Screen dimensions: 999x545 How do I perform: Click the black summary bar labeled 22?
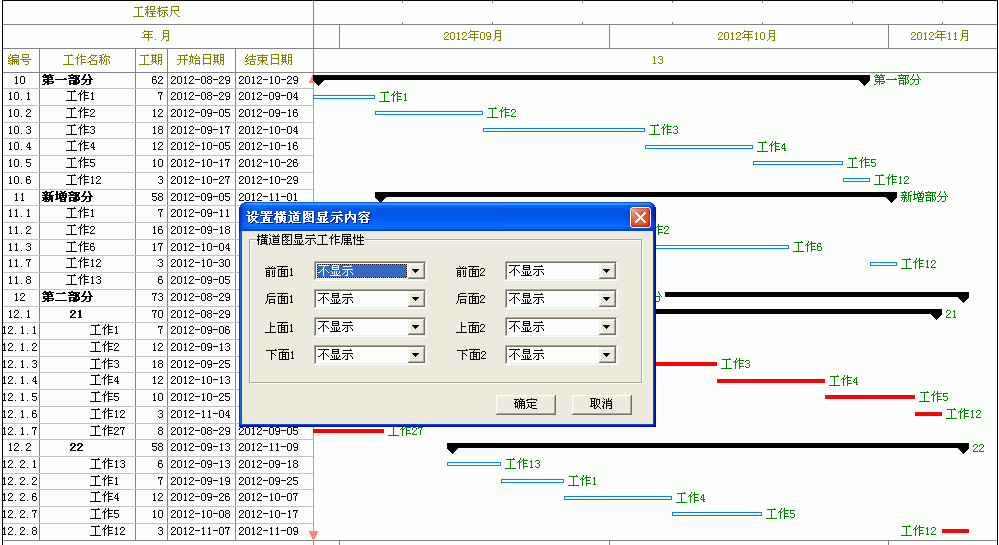click(708, 446)
